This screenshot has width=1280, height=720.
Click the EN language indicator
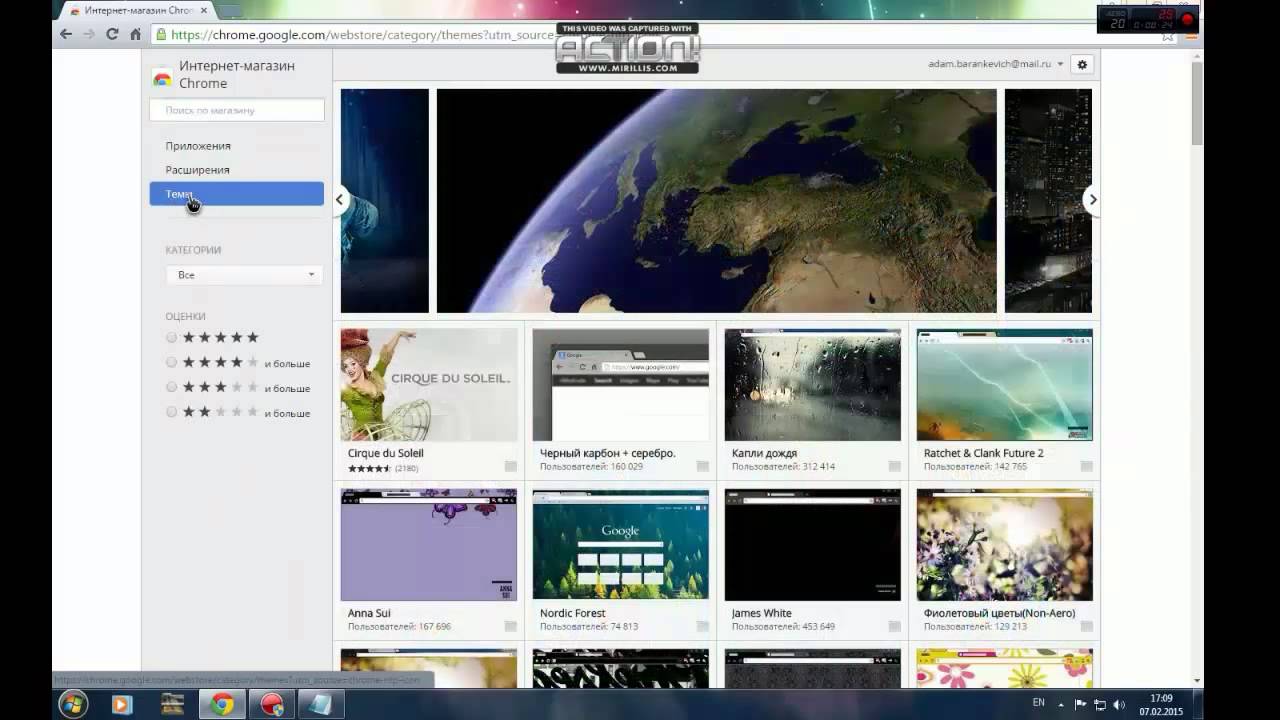click(1039, 703)
